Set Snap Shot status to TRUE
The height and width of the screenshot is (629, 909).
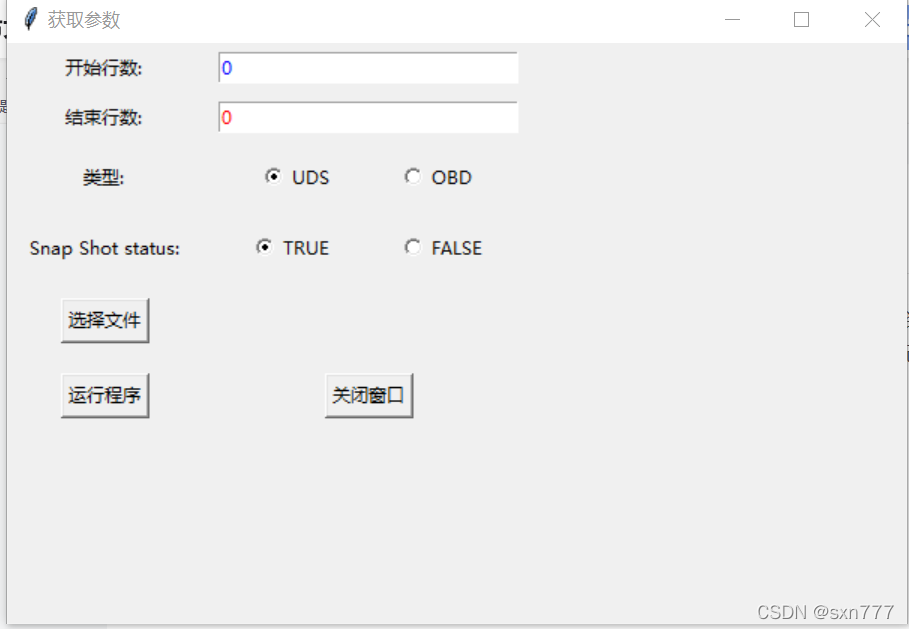(x=264, y=247)
